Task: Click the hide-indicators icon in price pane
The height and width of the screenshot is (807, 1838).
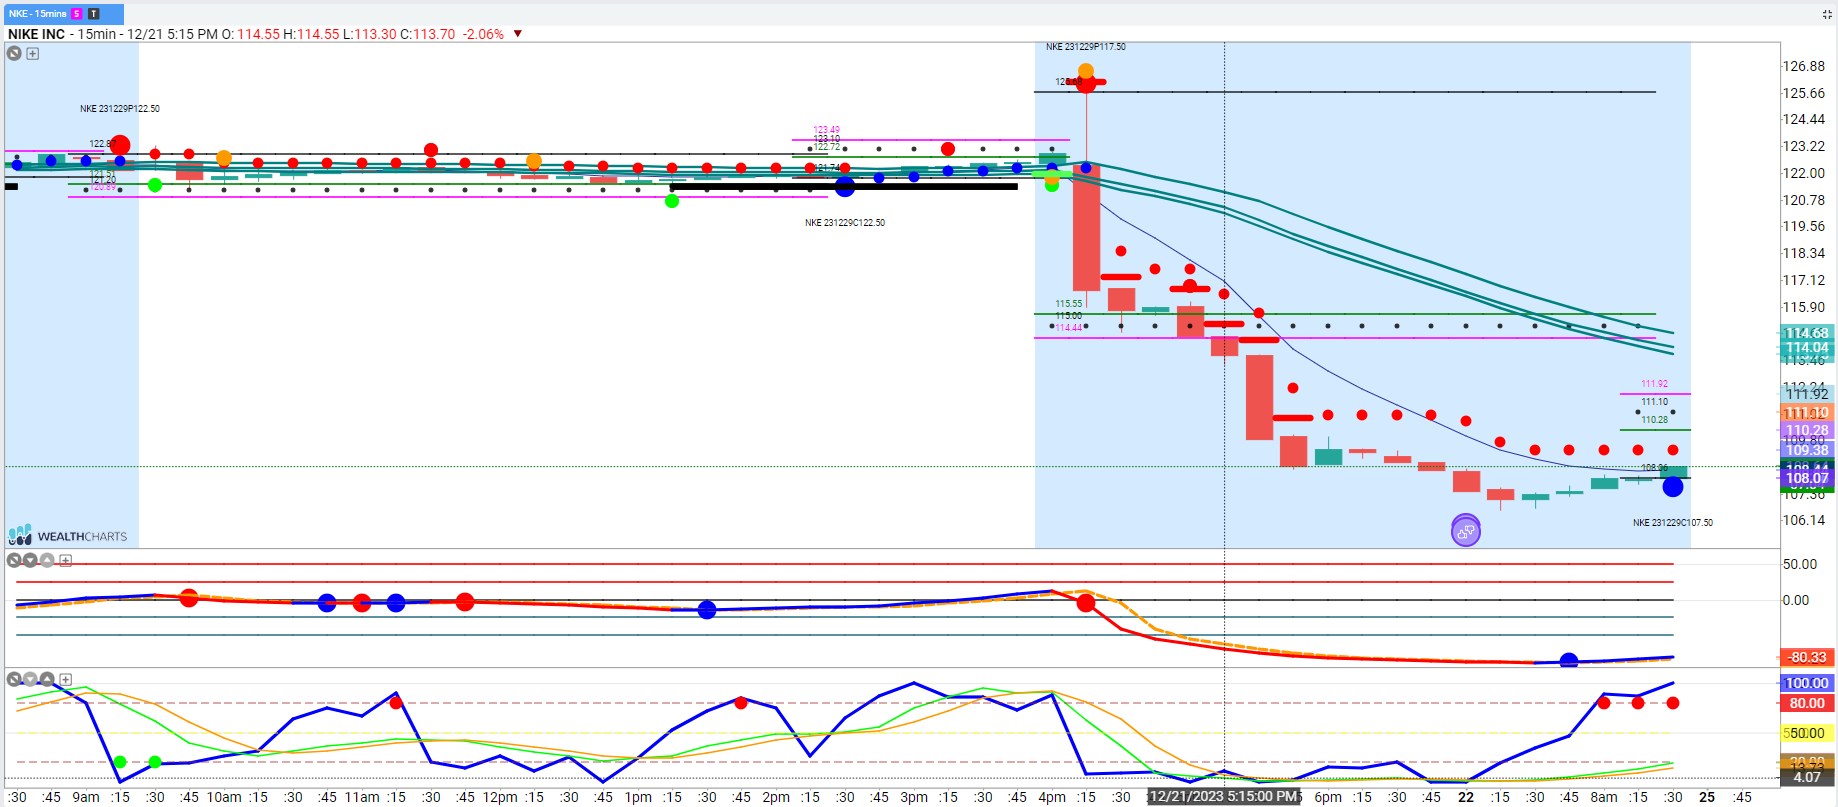Action: (x=14, y=53)
